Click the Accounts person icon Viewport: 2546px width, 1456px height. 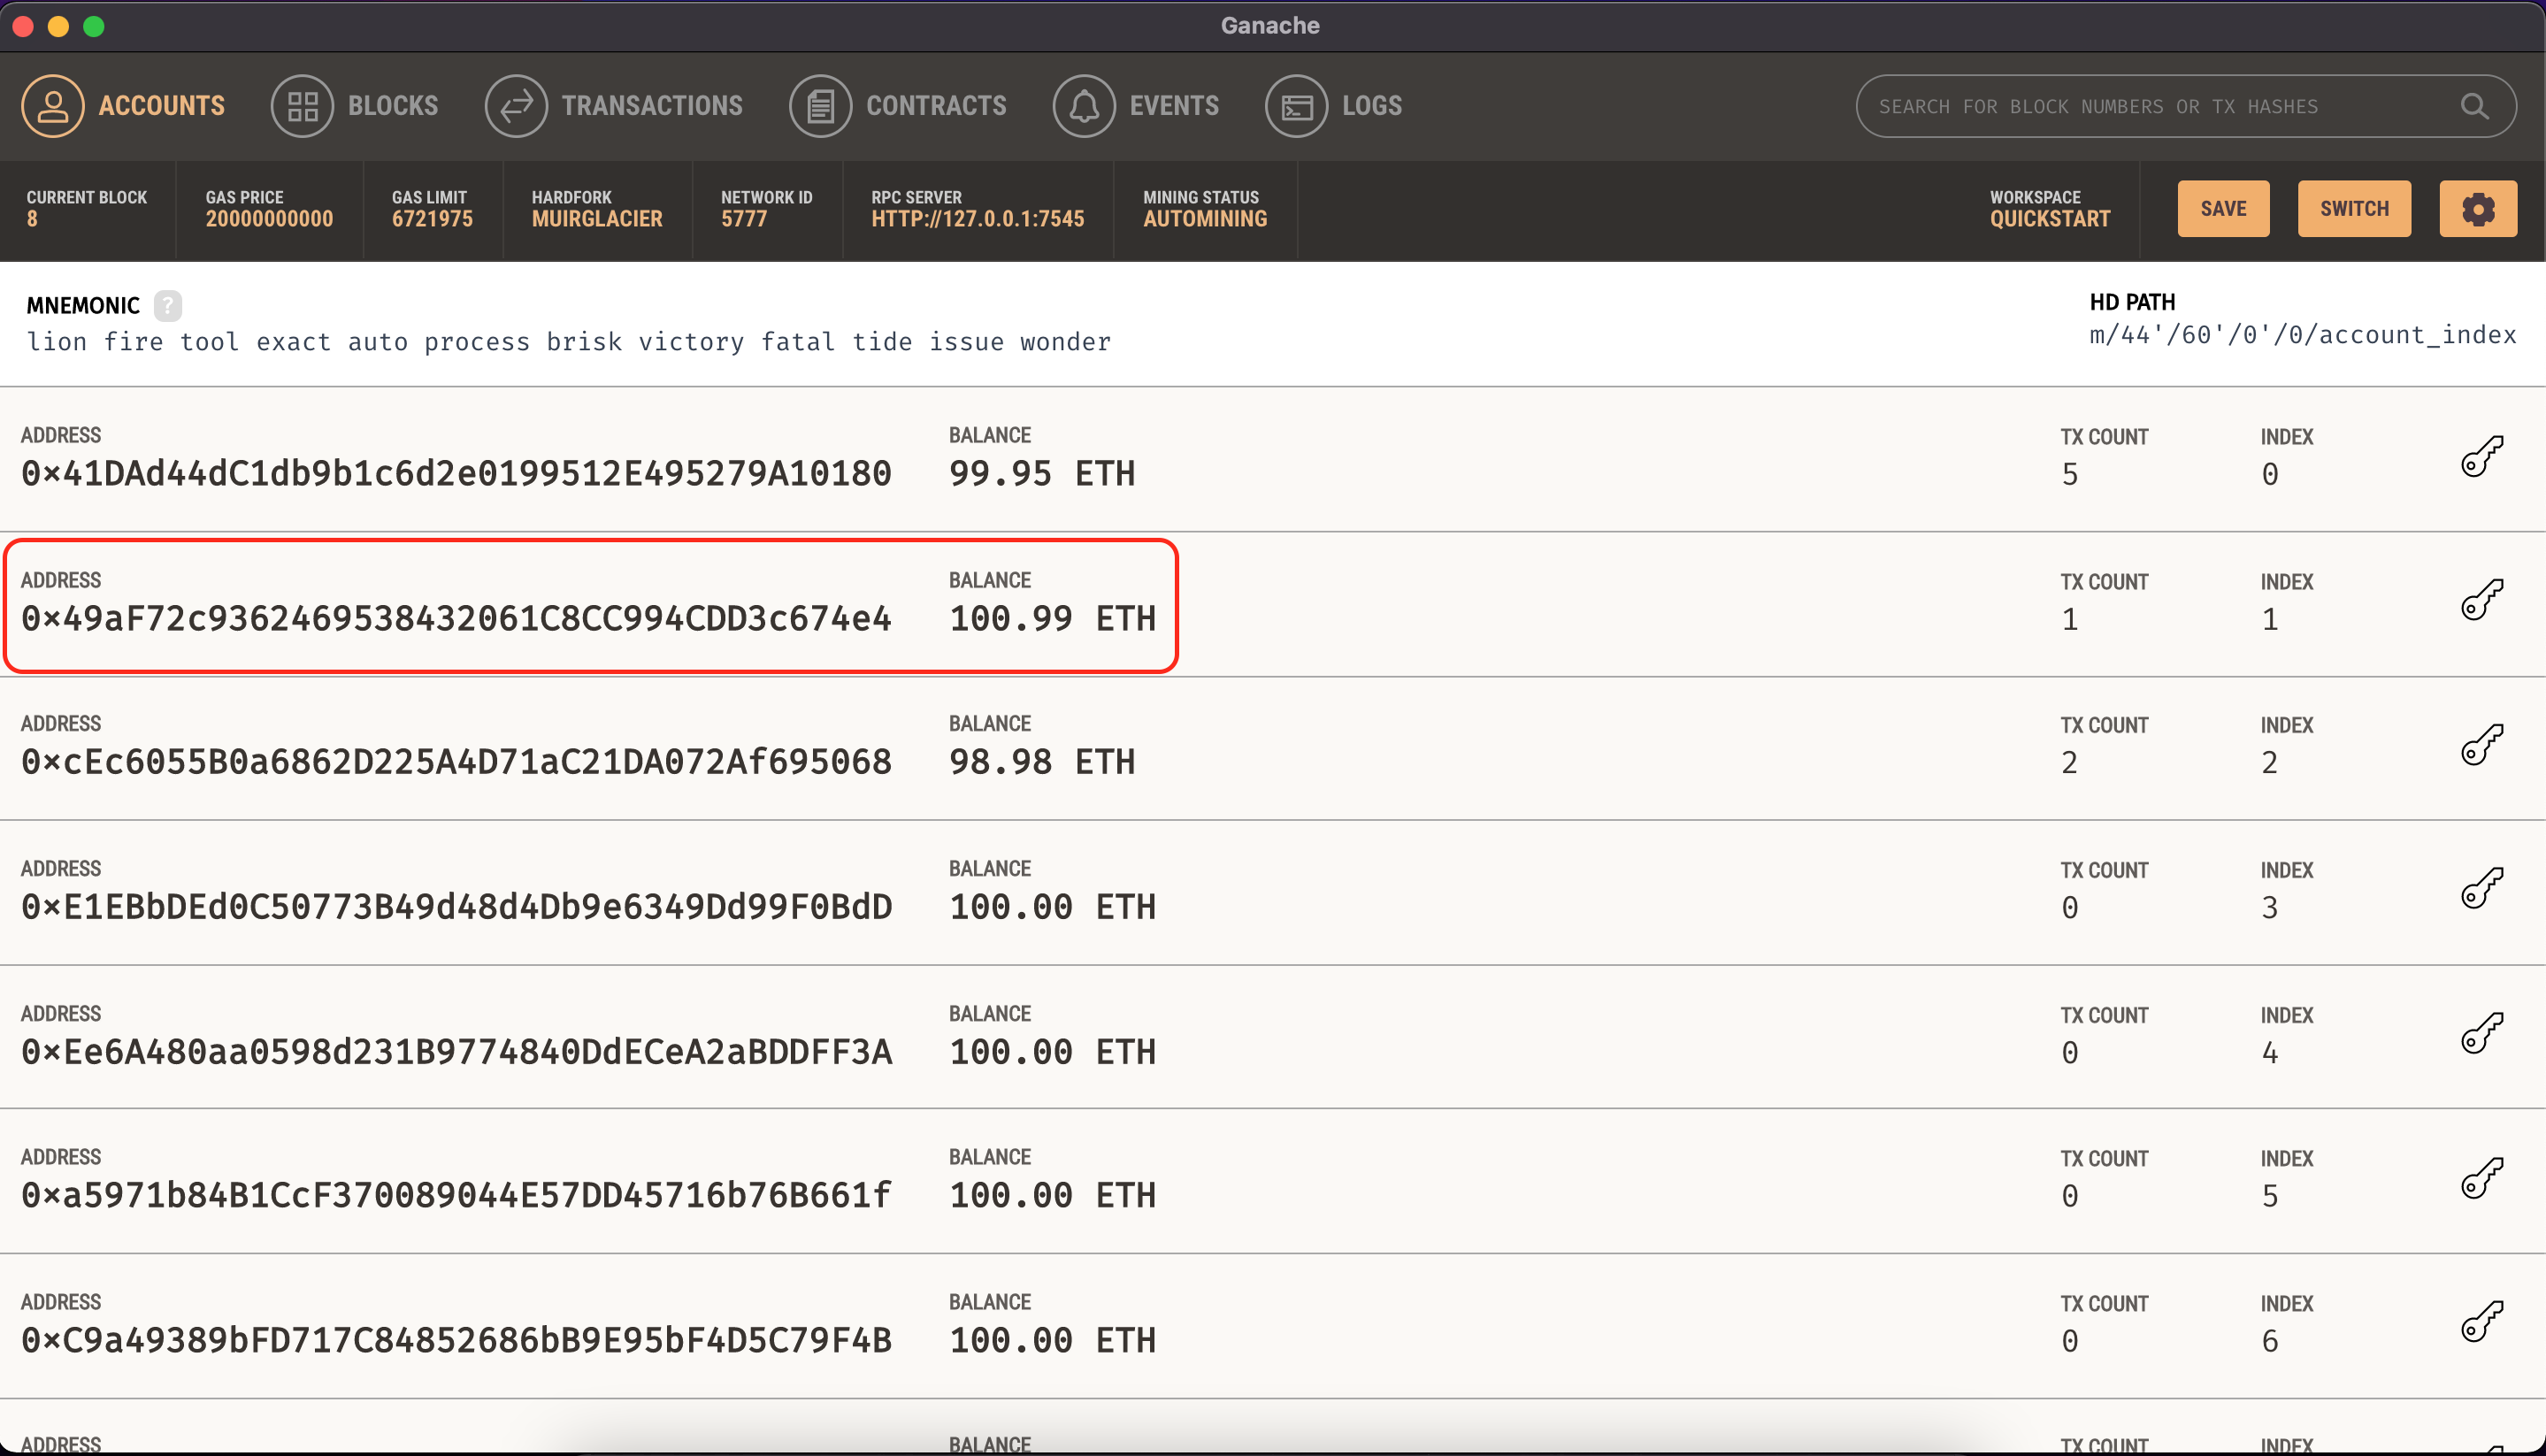[x=53, y=106]
